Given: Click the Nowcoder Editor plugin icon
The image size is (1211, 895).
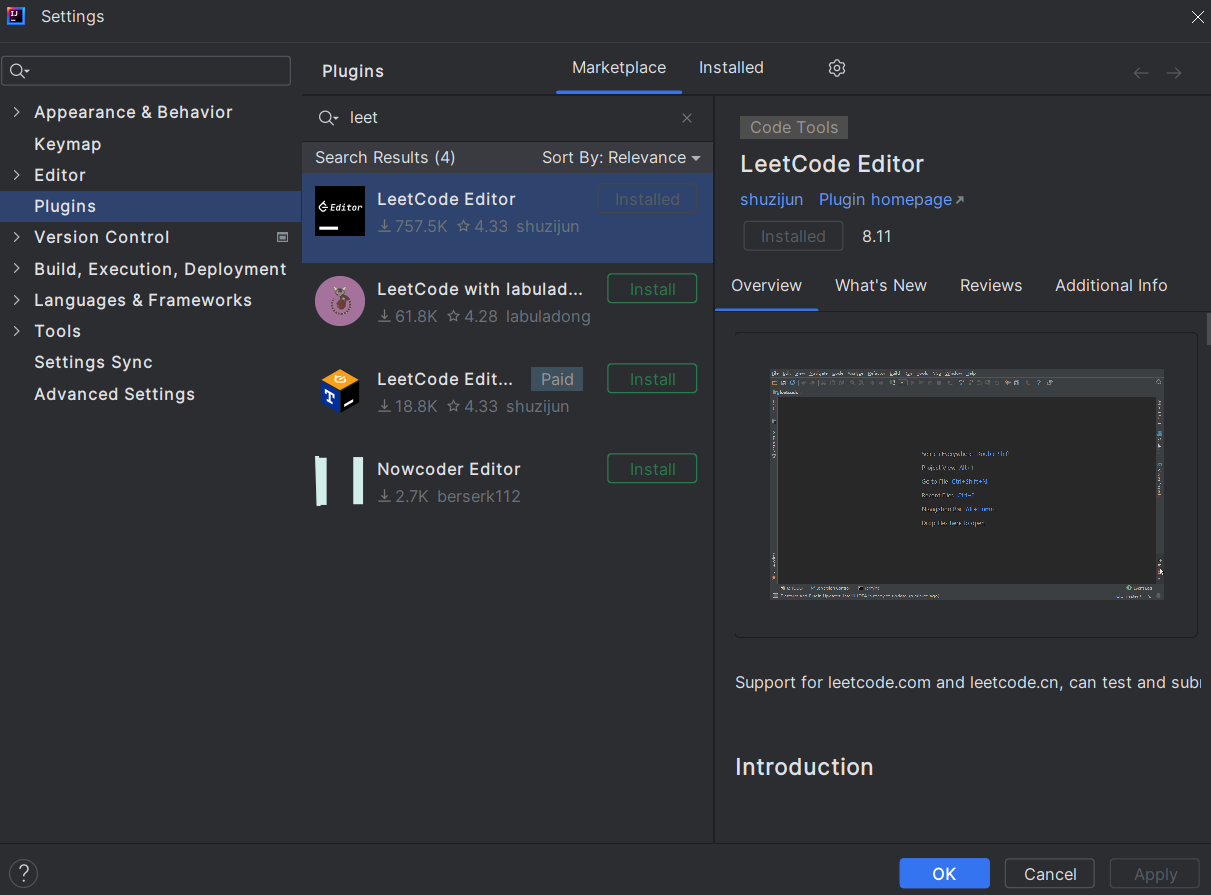Looking at the screenshot, I should pos(340,481).
